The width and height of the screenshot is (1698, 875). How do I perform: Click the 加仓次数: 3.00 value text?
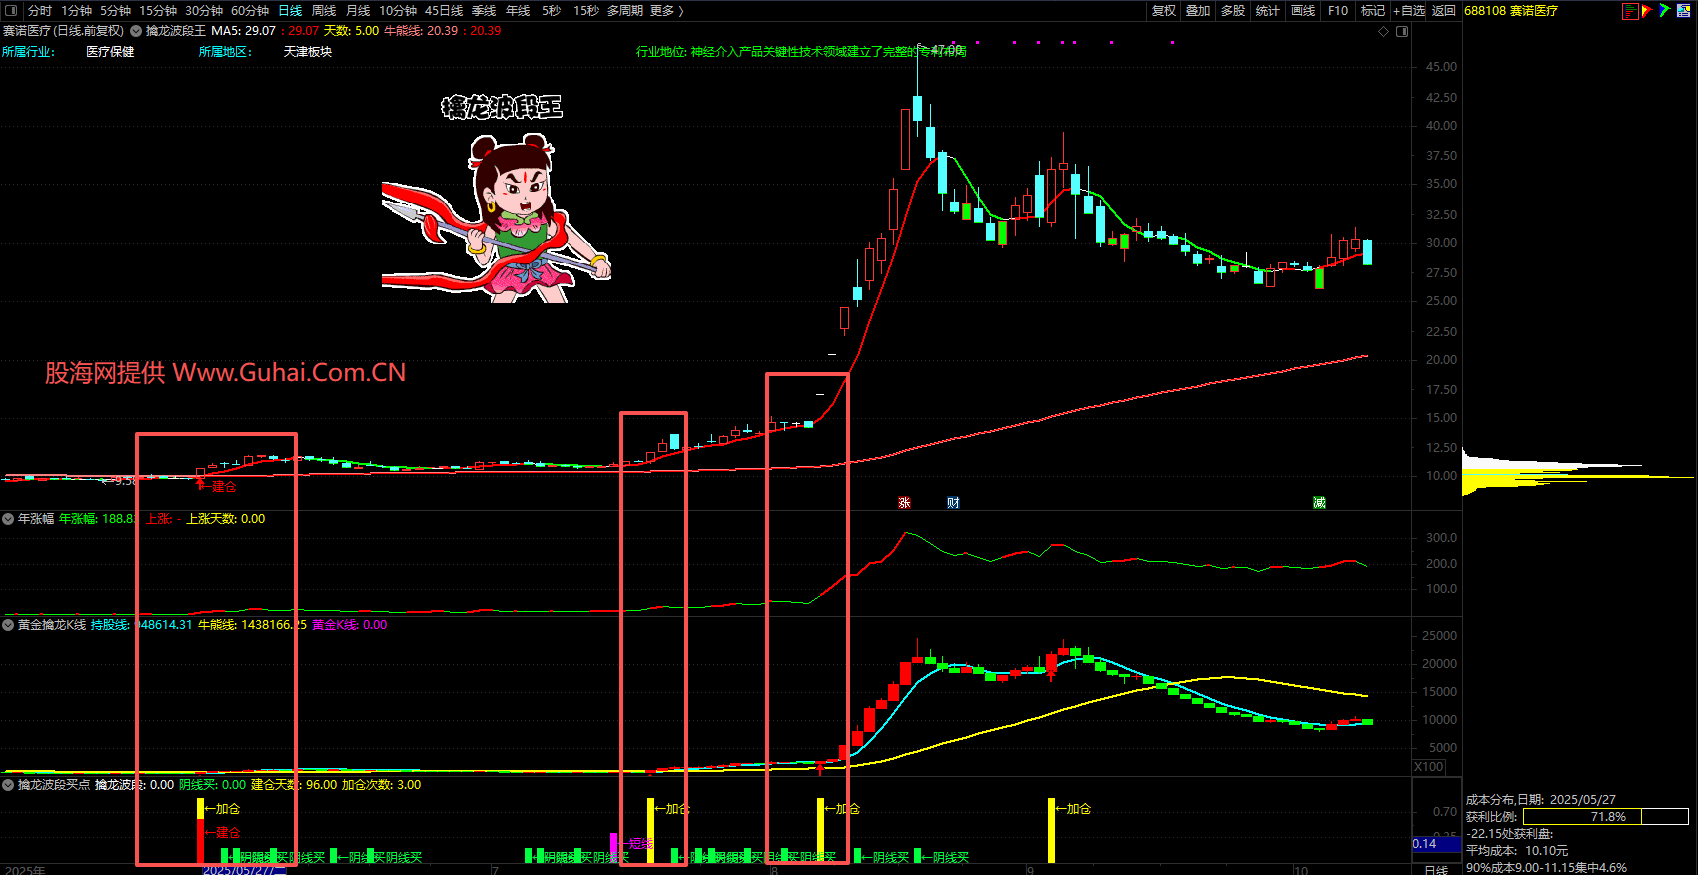point(382,785)
